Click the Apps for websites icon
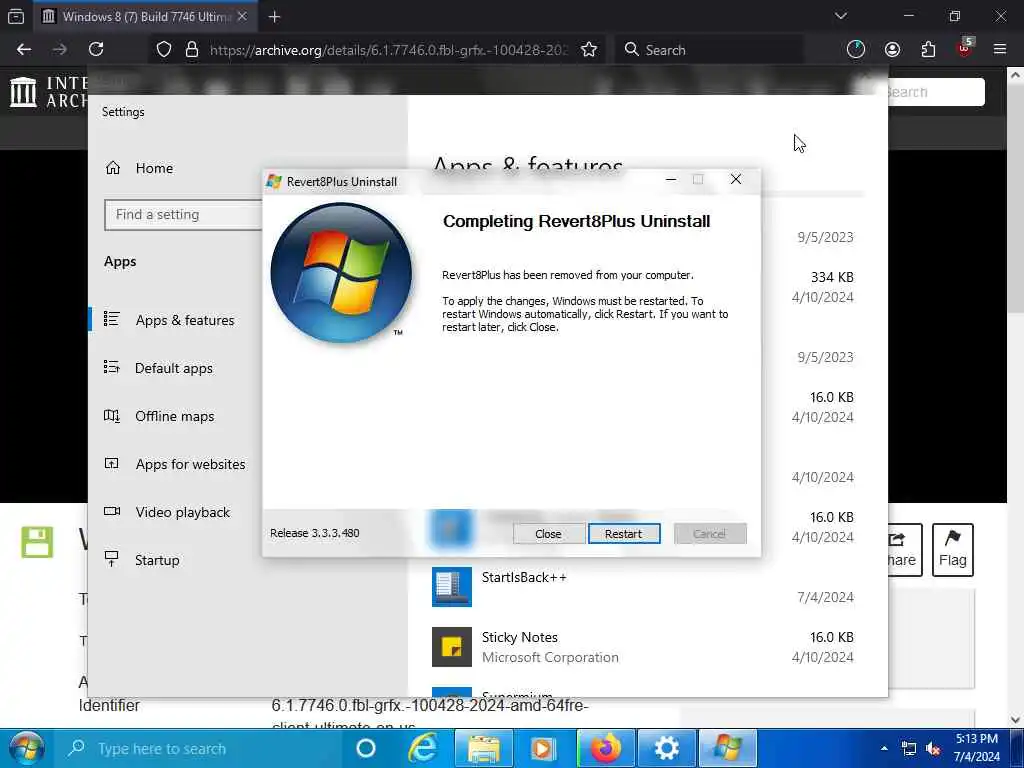 [112, 463]
